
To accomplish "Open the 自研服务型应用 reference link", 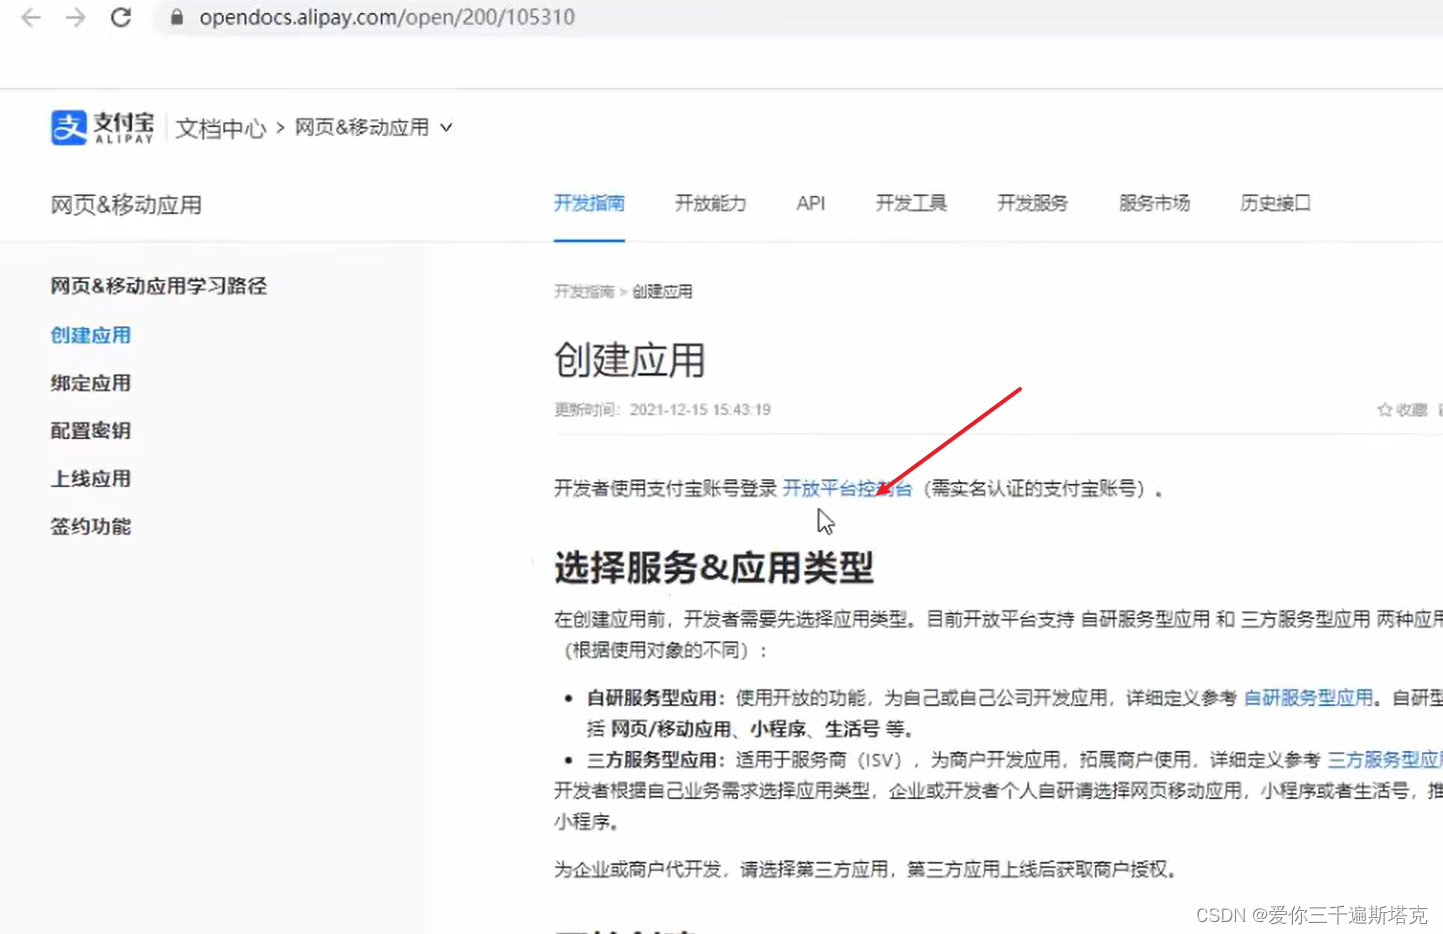I will tap(1308, 698).
